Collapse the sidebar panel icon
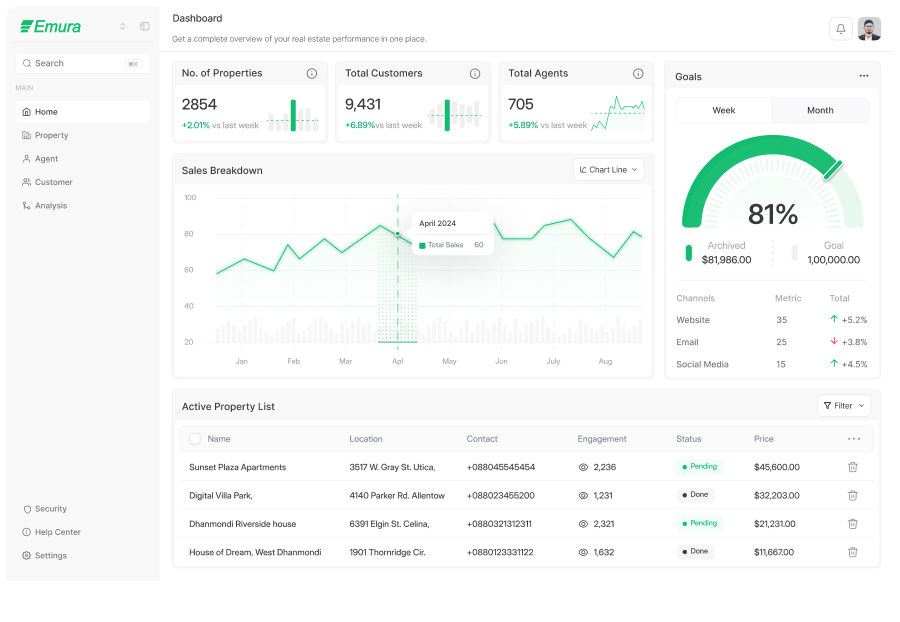Image resolution: width=900 pixels, height=622 pixels. pos(145,26)
